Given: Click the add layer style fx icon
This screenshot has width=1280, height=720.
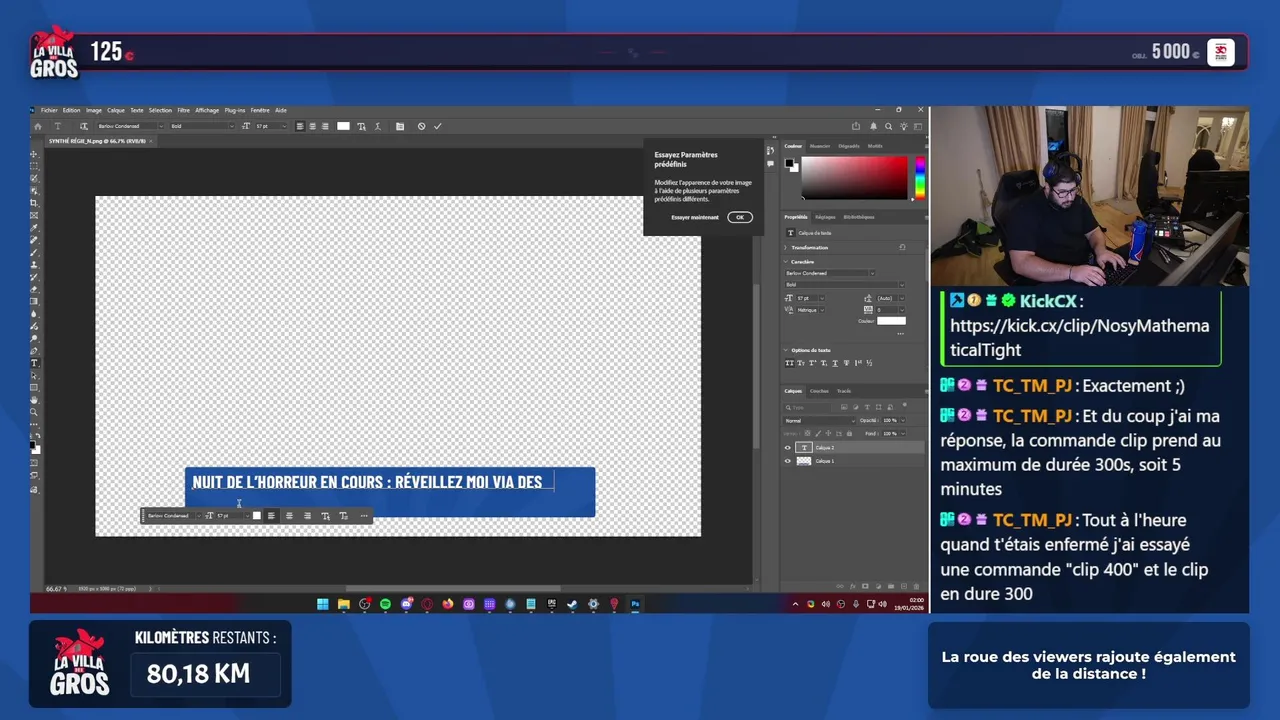Looking at the screenshot, I should point(853,586).
